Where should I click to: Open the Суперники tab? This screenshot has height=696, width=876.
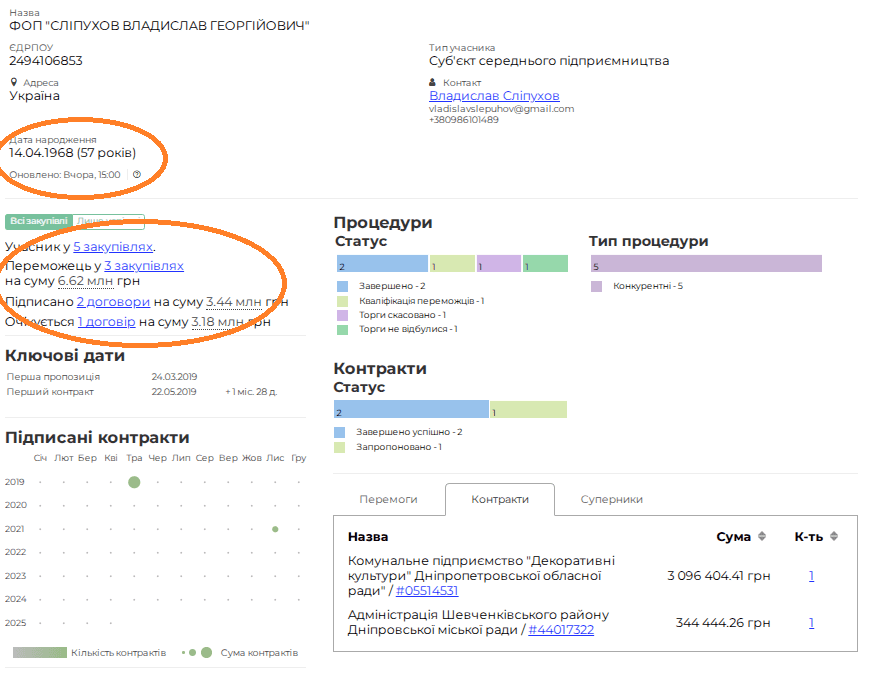[611, 499]
